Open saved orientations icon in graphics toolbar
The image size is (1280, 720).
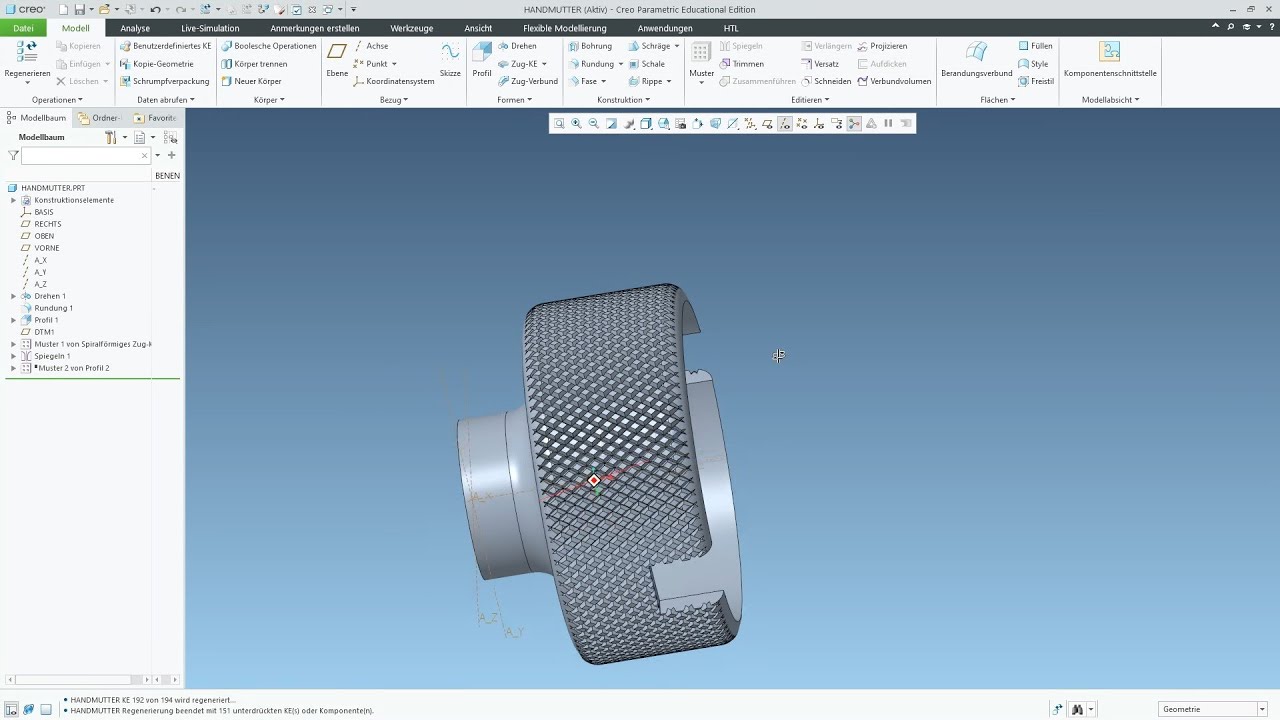tap(664, 124)
